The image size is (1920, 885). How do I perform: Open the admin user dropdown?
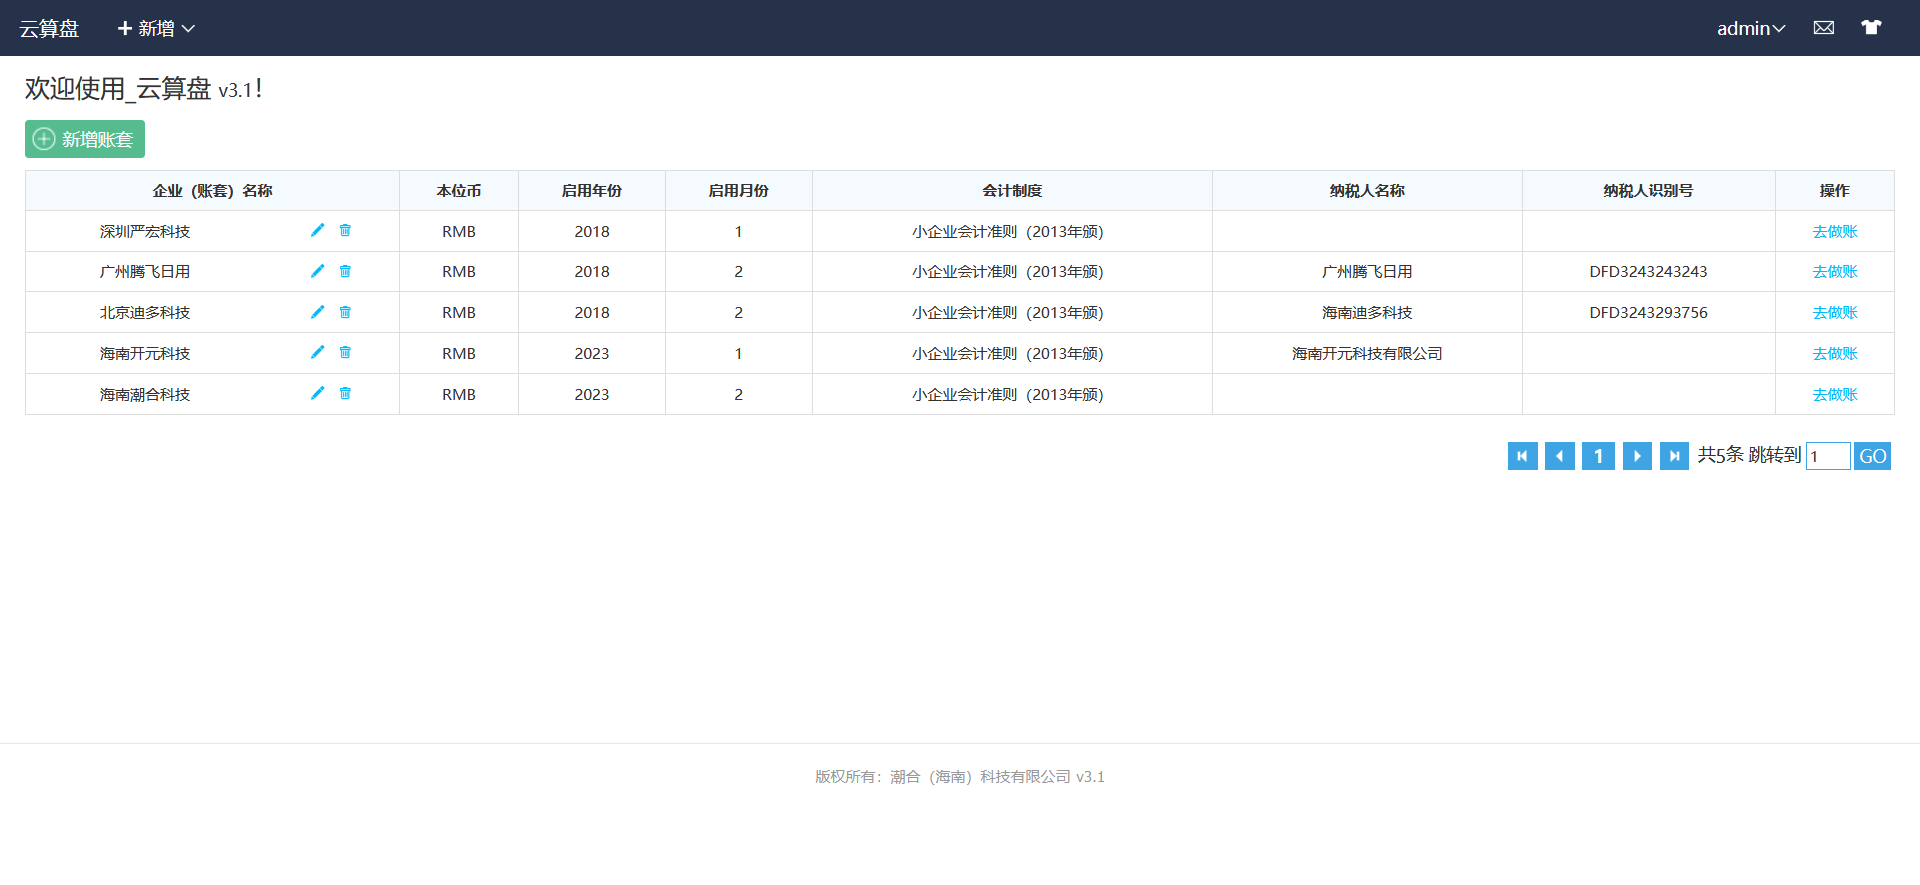1750,28
